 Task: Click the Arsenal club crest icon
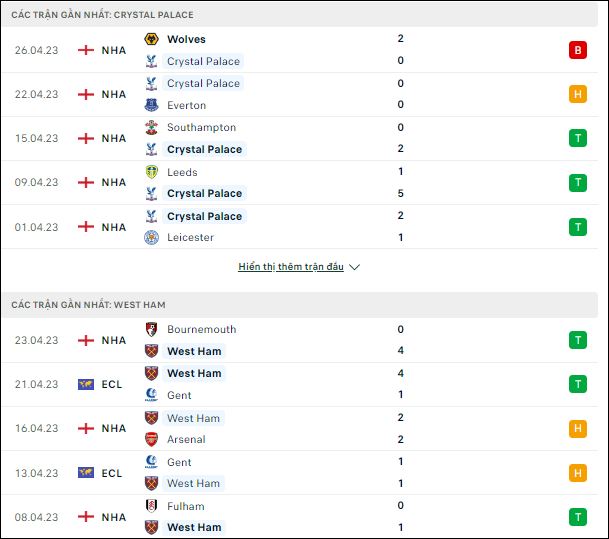point(151,439)
